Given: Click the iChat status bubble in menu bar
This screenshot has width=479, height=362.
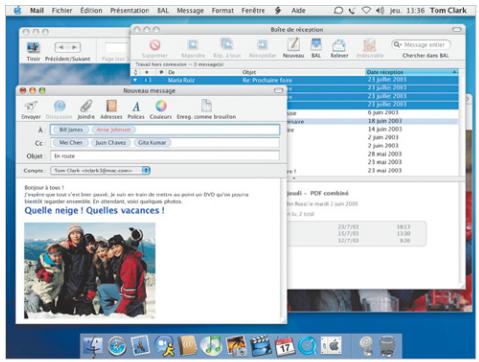Looking at the screenshot, I should (338, 11).
